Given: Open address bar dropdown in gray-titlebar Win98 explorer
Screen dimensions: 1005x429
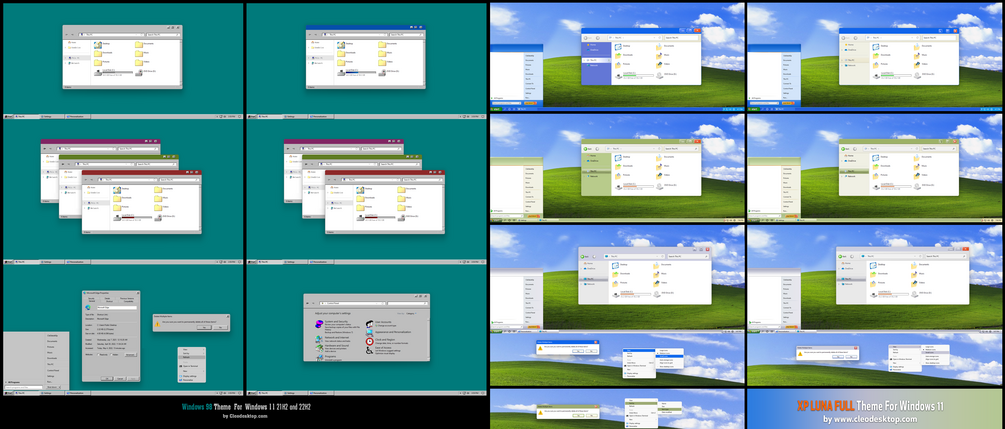Looking at the screenshot, I should pyautogui.click(x=137, y=35).
